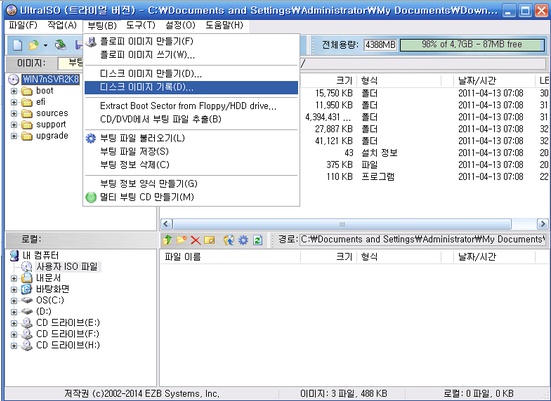Screen dimensions: 551x401
Task: Open the dropdown arrow beside the Open icon
Action: point(45,45)
